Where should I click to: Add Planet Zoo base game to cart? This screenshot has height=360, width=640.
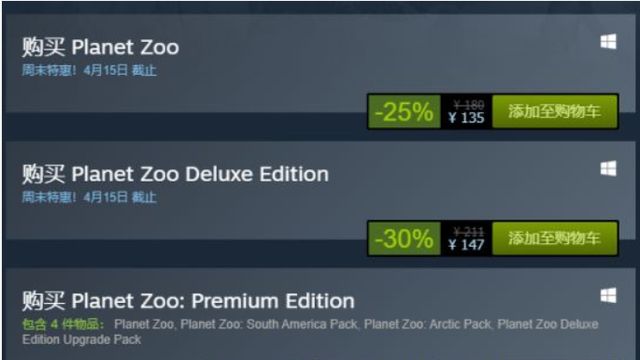point(554,111)
